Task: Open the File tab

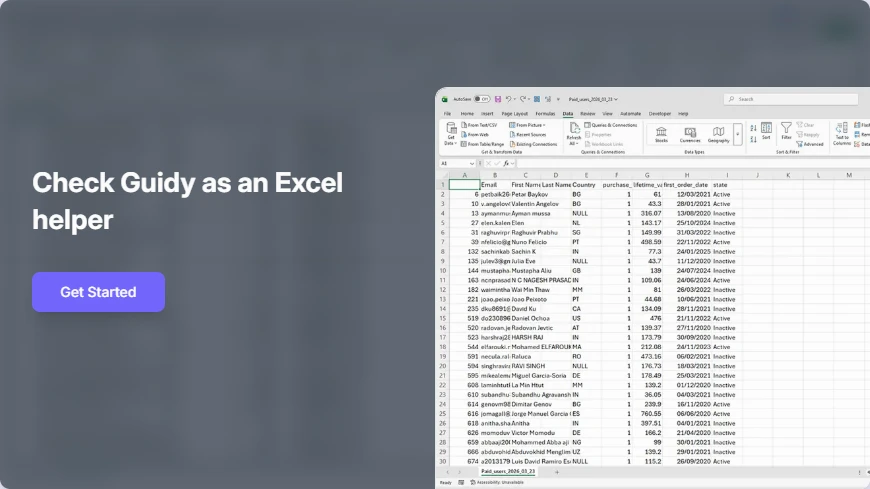Action: pyautogui.click(x=447, y=114)
